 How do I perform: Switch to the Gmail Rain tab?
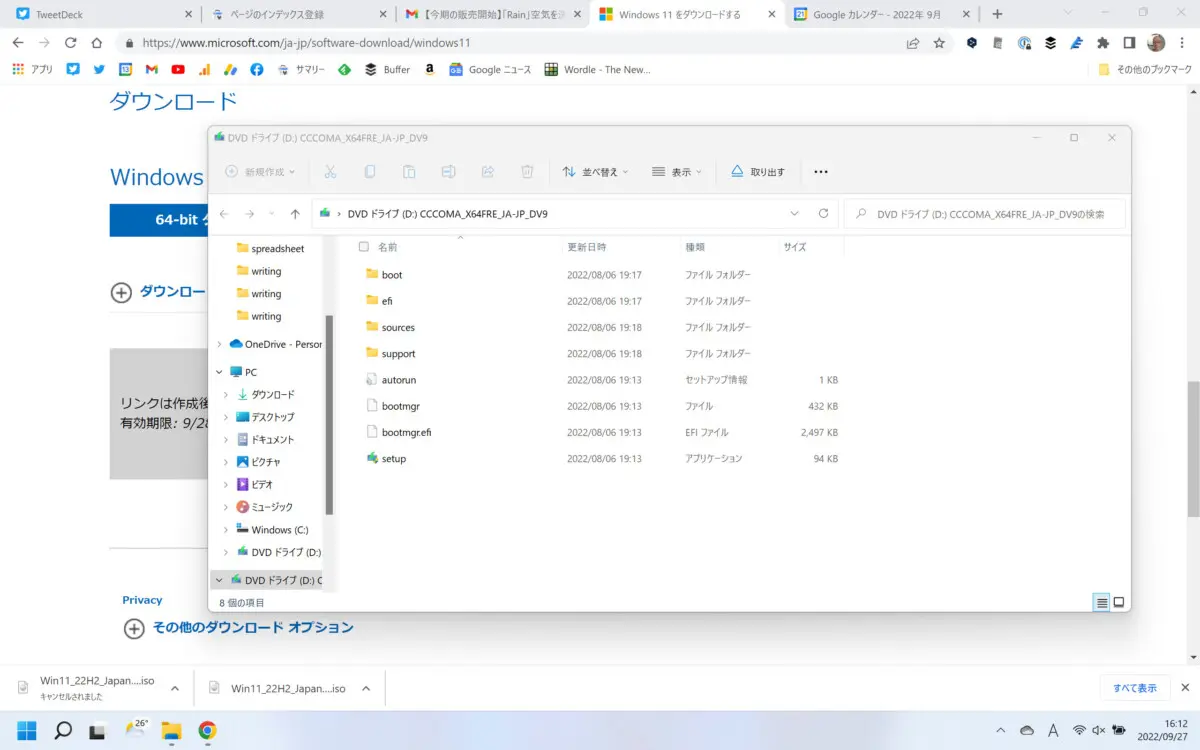(491, 15)
